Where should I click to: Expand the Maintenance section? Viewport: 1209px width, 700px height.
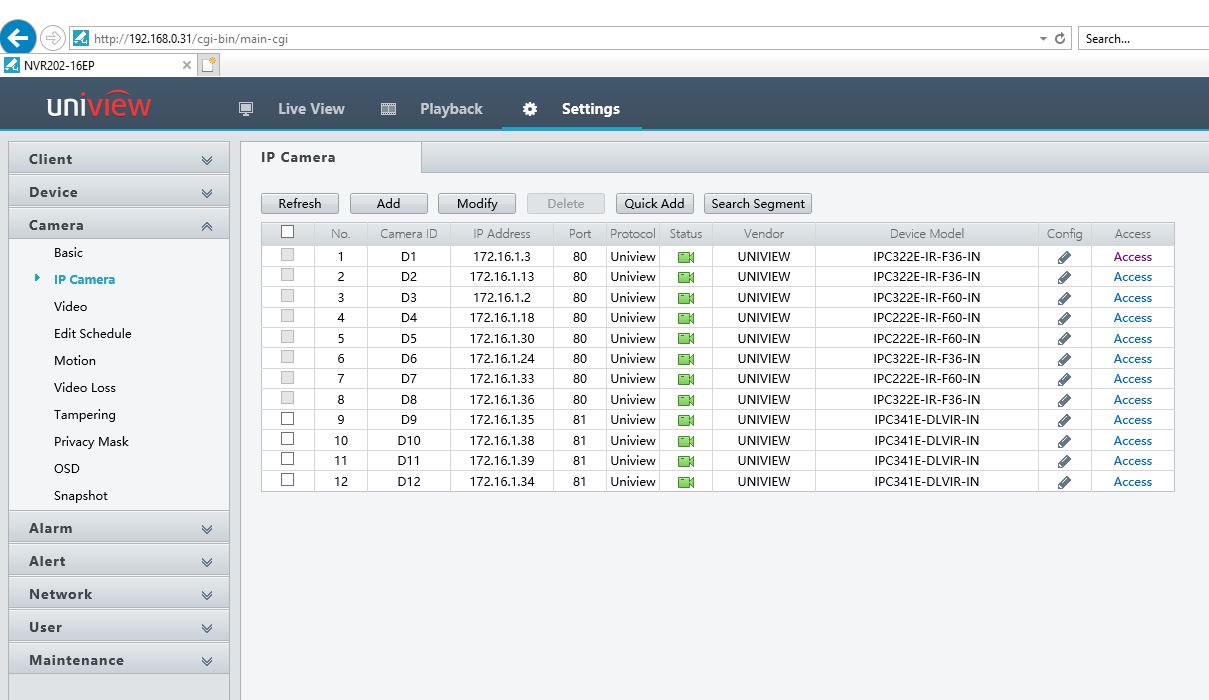click(x=119, y=660)
